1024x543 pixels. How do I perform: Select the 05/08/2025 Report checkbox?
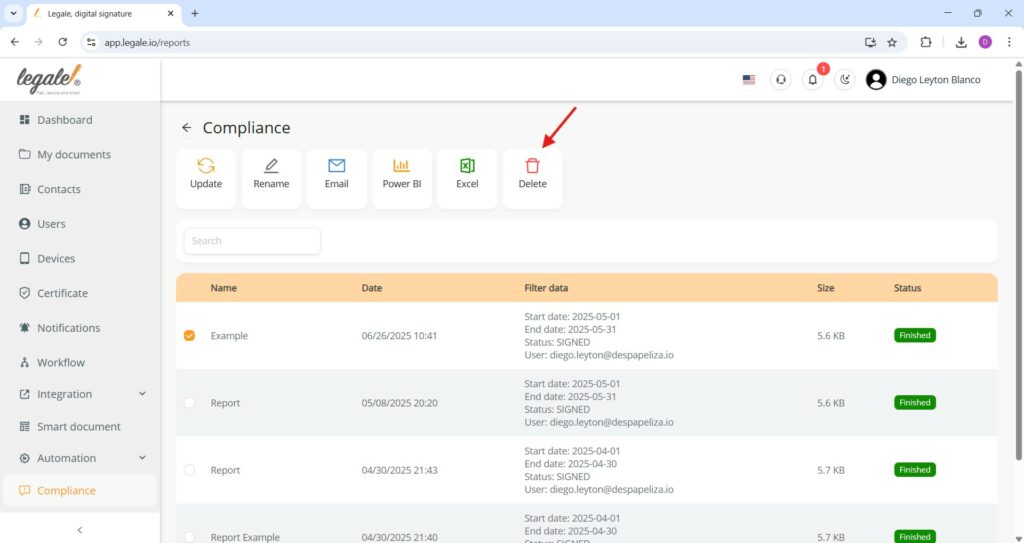tap(189, 403)
